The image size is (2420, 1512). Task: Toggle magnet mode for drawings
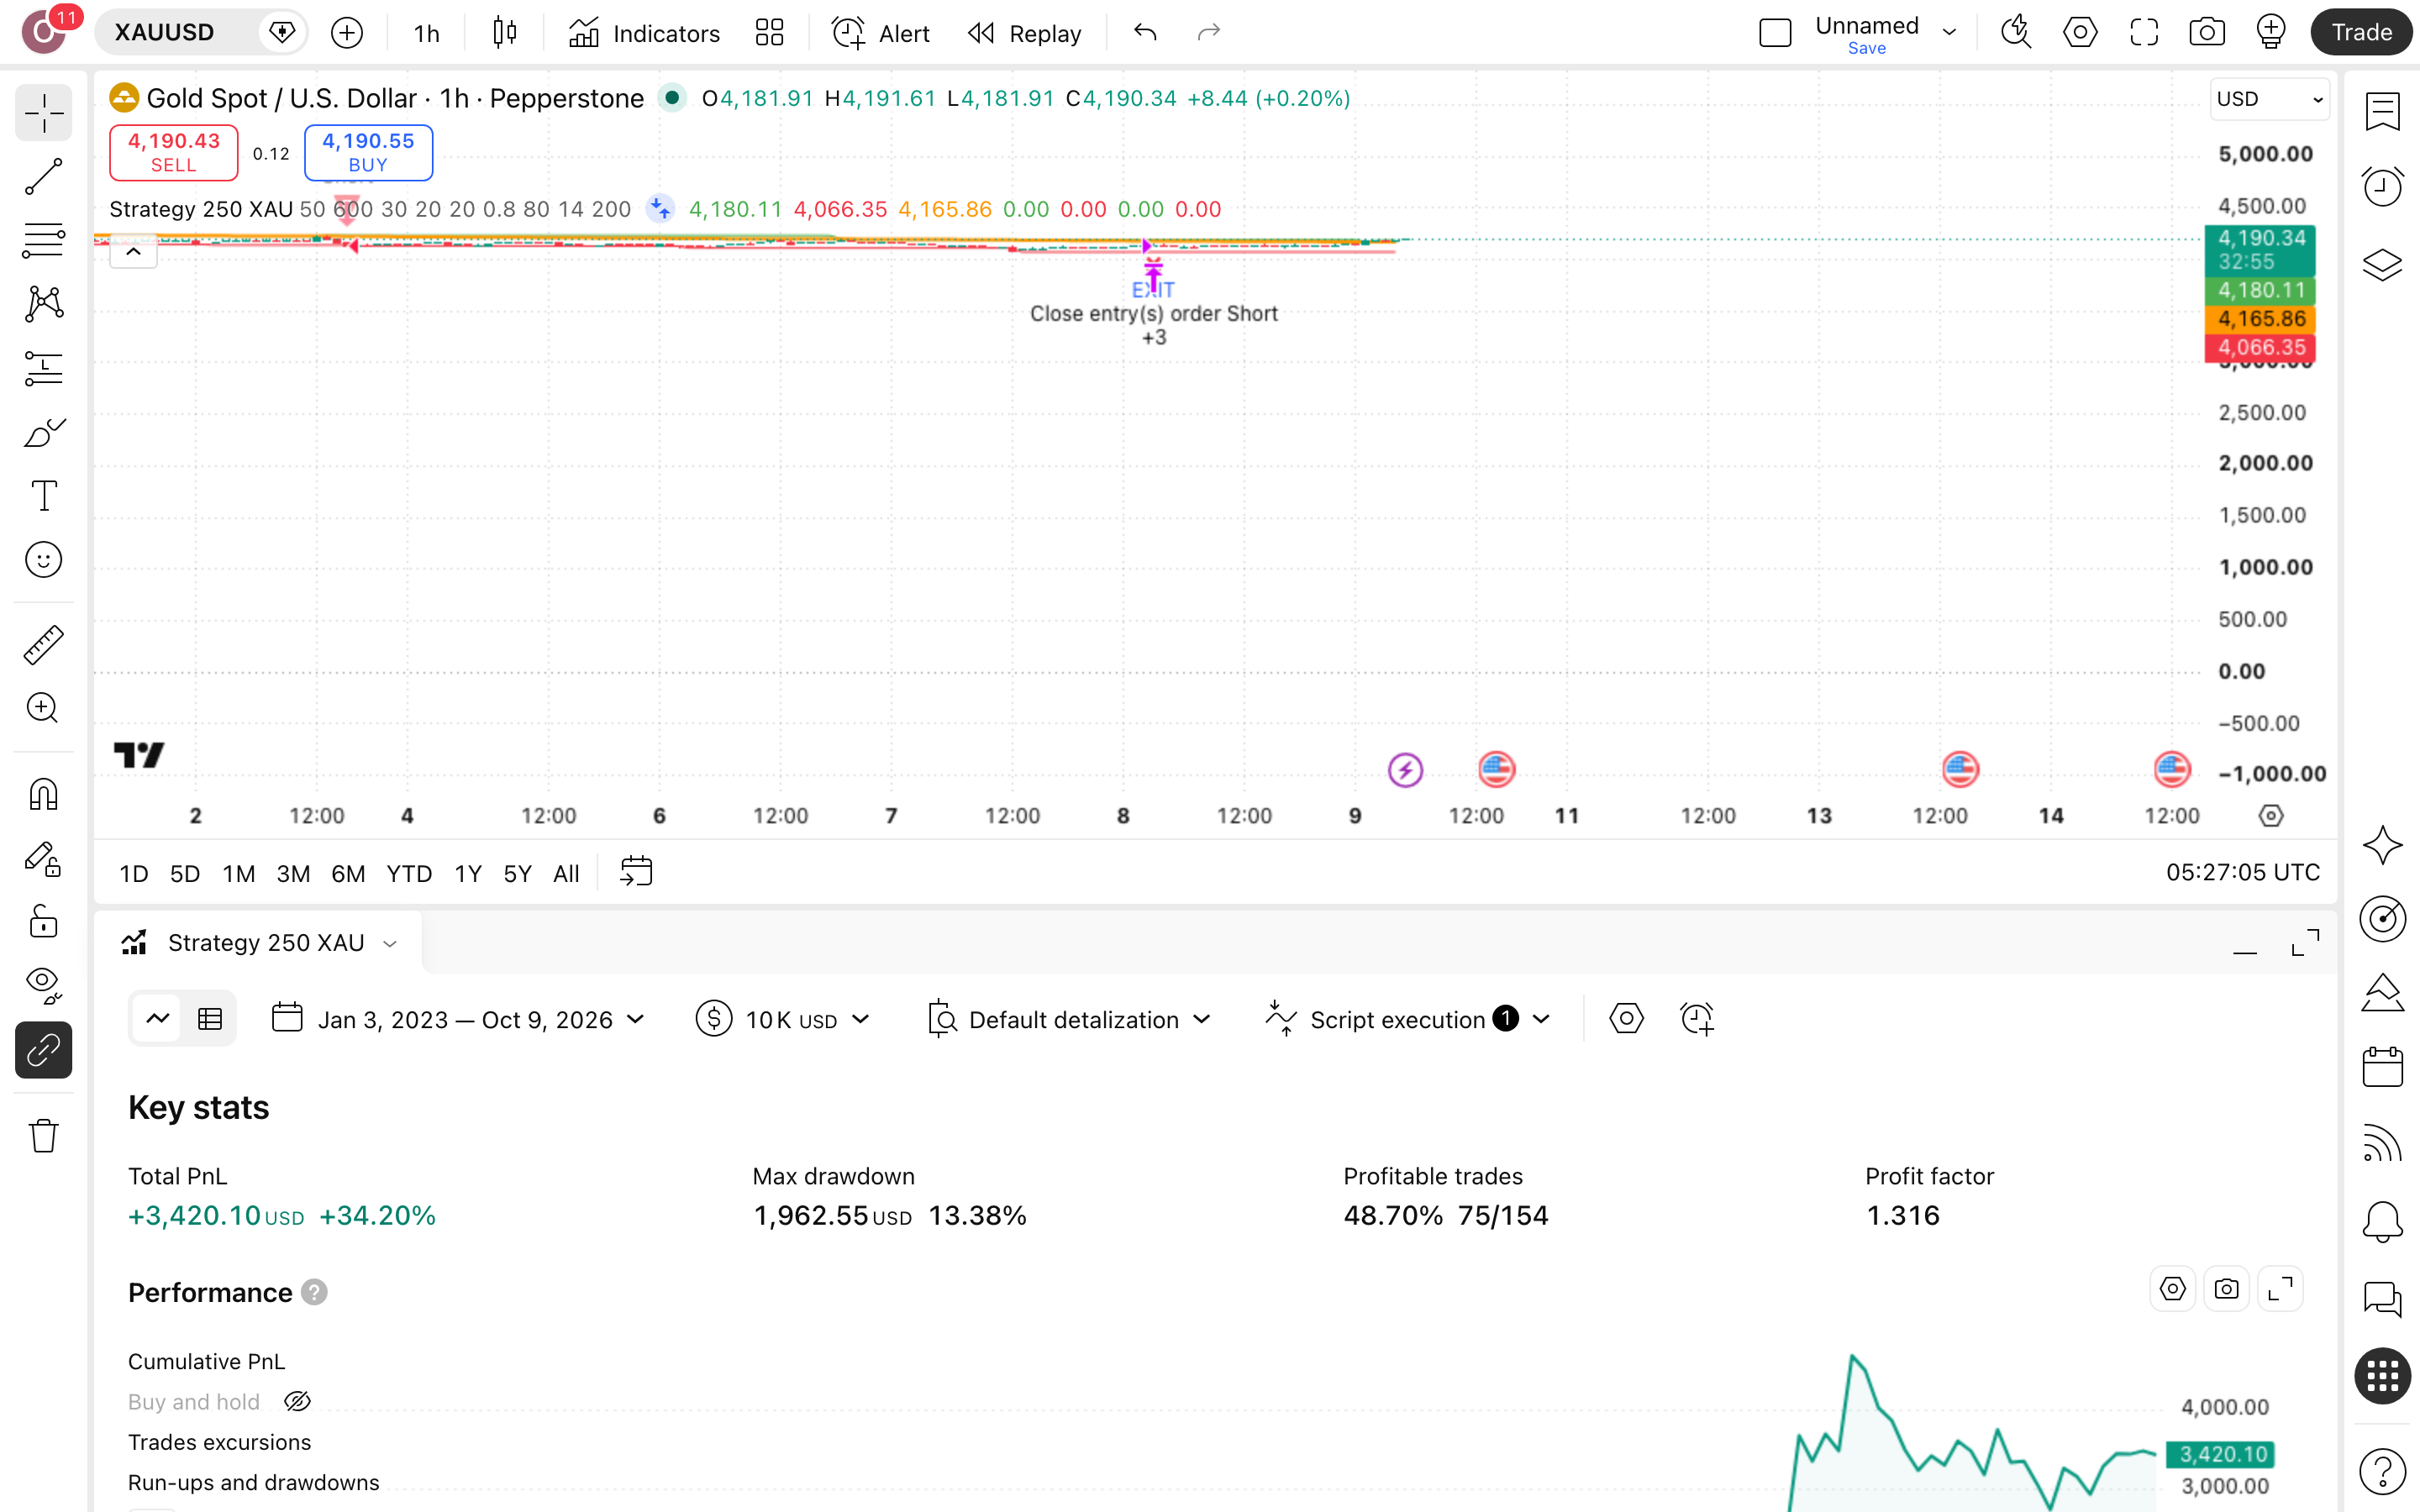pos(43,794)
